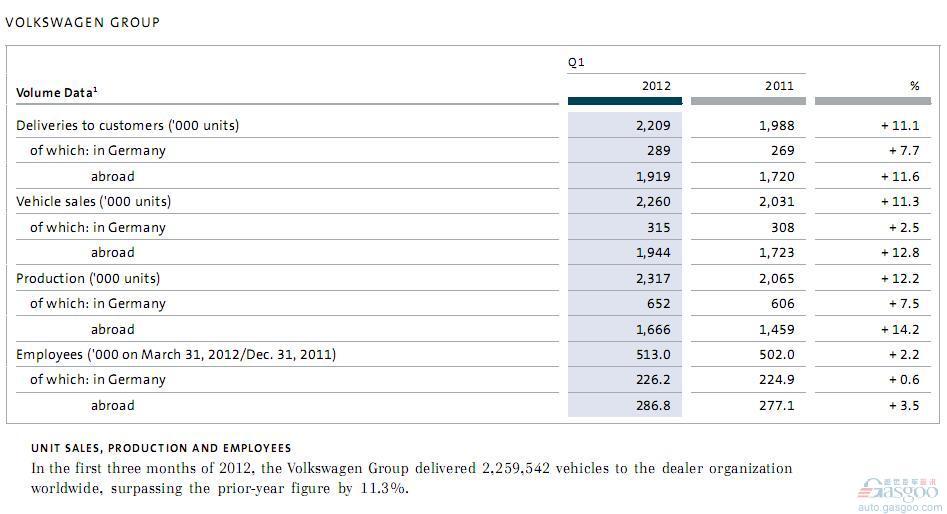Select the Employees row label
Image resolution: width=947 pixels, height=514 pixels.
click(x=176, y=354)
